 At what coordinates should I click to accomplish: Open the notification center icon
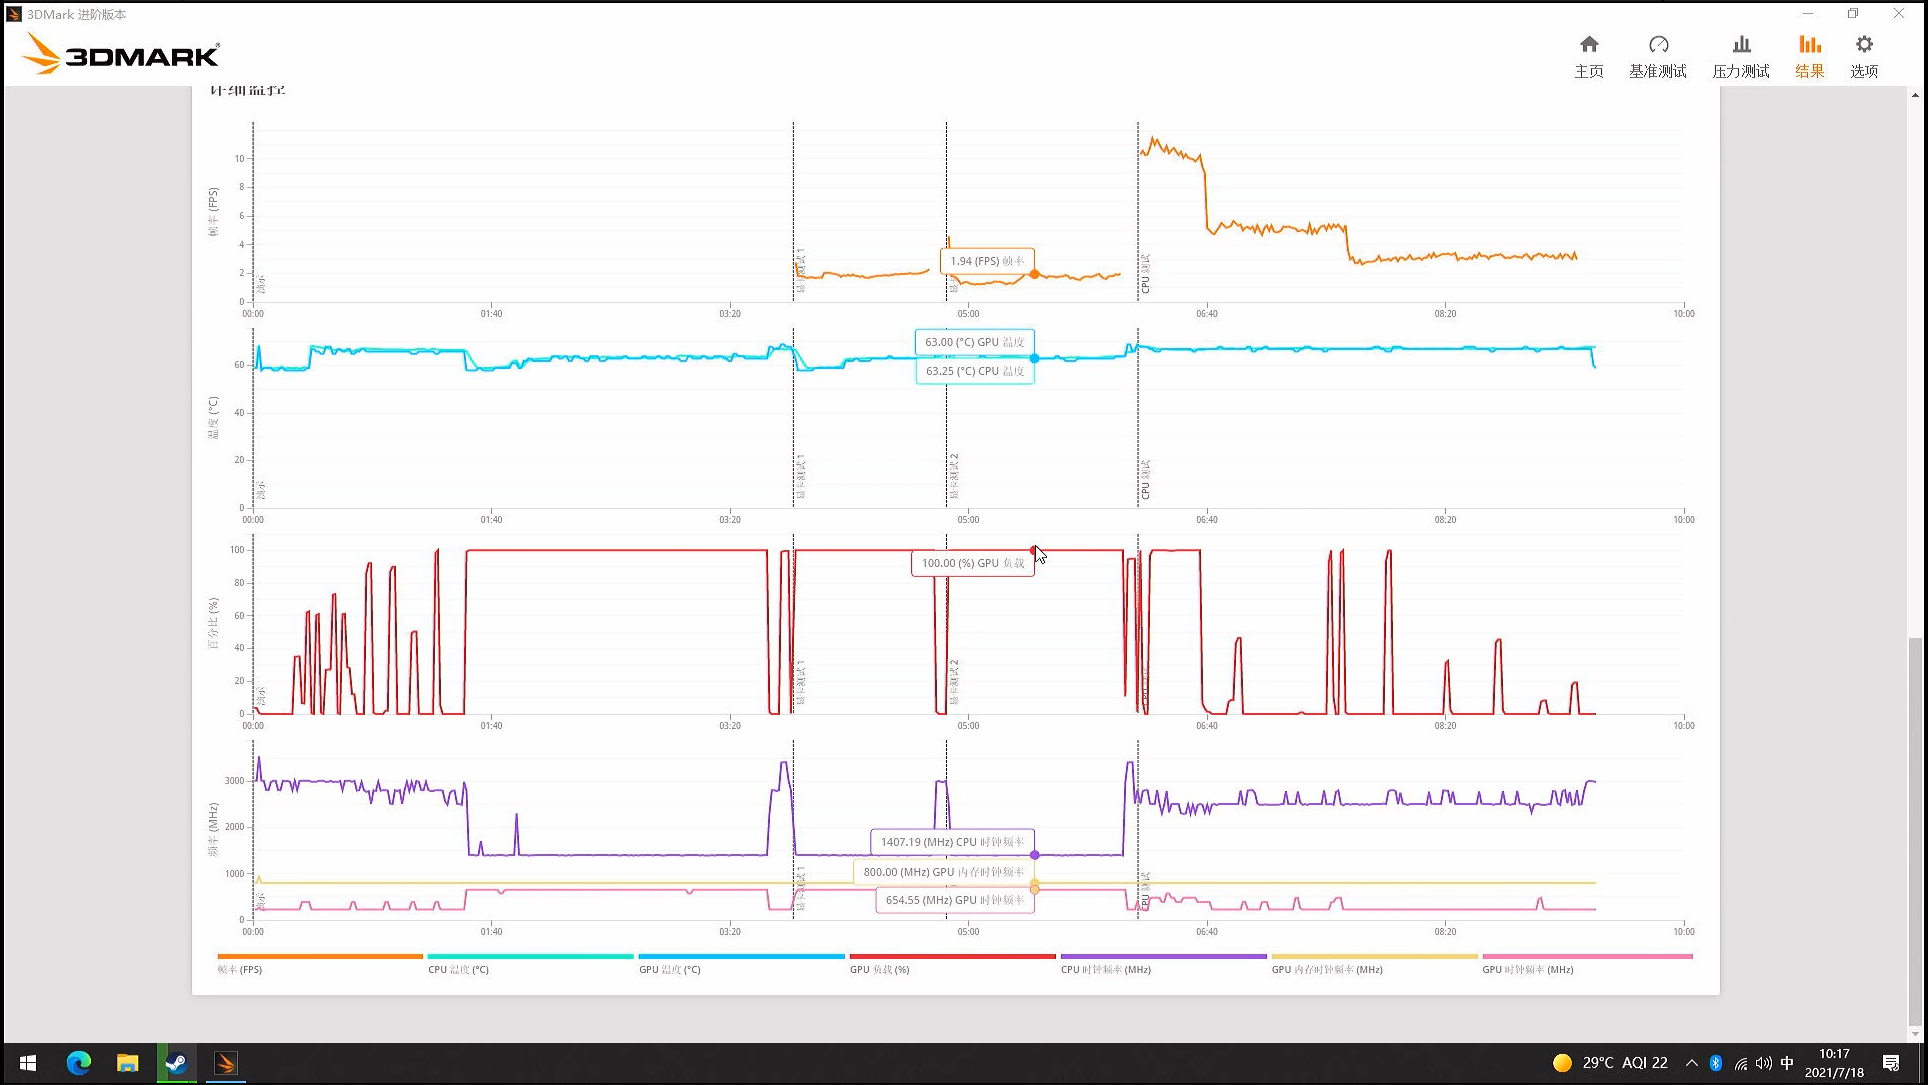[1891, 1063]
